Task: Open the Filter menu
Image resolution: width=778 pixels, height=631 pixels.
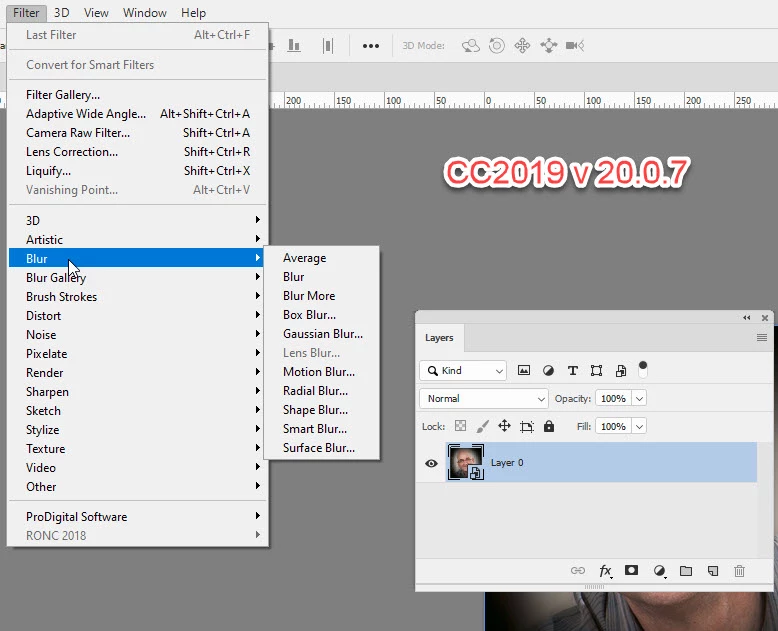Action: point(26,12)
